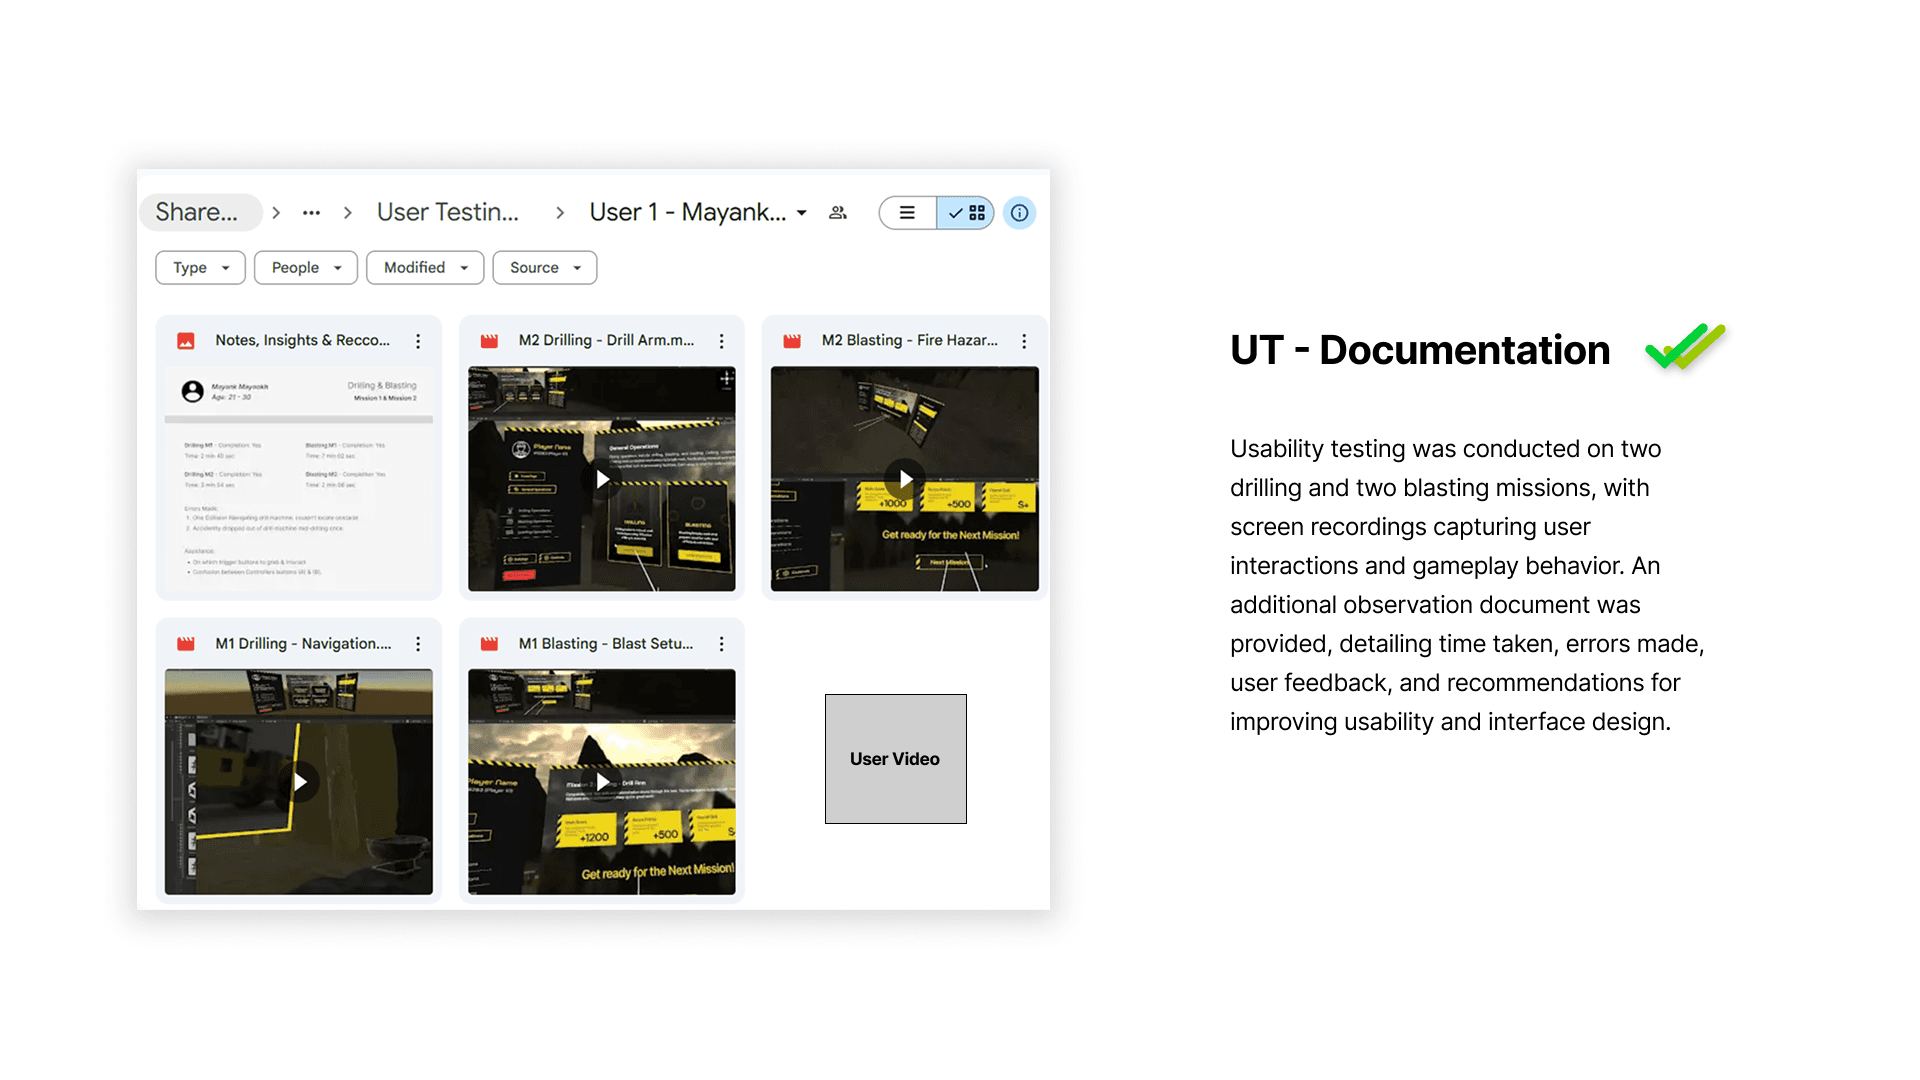This screenshot has height=1080, width=1920.
Task: Expand the Modified filter dropdown
Action: click(x=425, y=268)
